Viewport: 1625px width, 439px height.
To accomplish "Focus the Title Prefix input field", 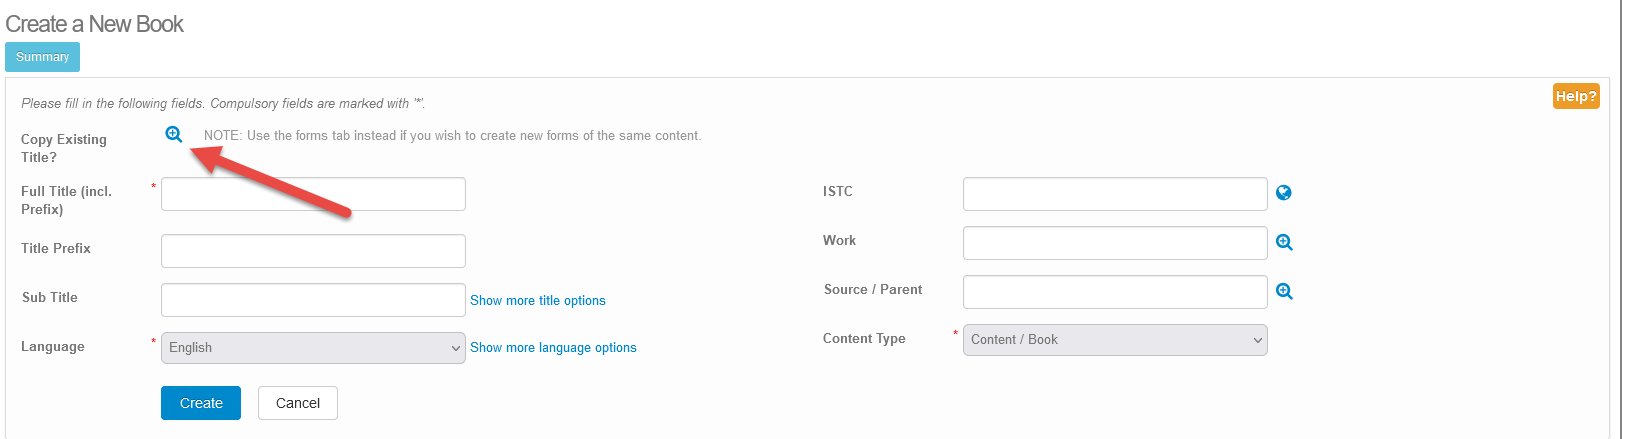I will (313, 251).
